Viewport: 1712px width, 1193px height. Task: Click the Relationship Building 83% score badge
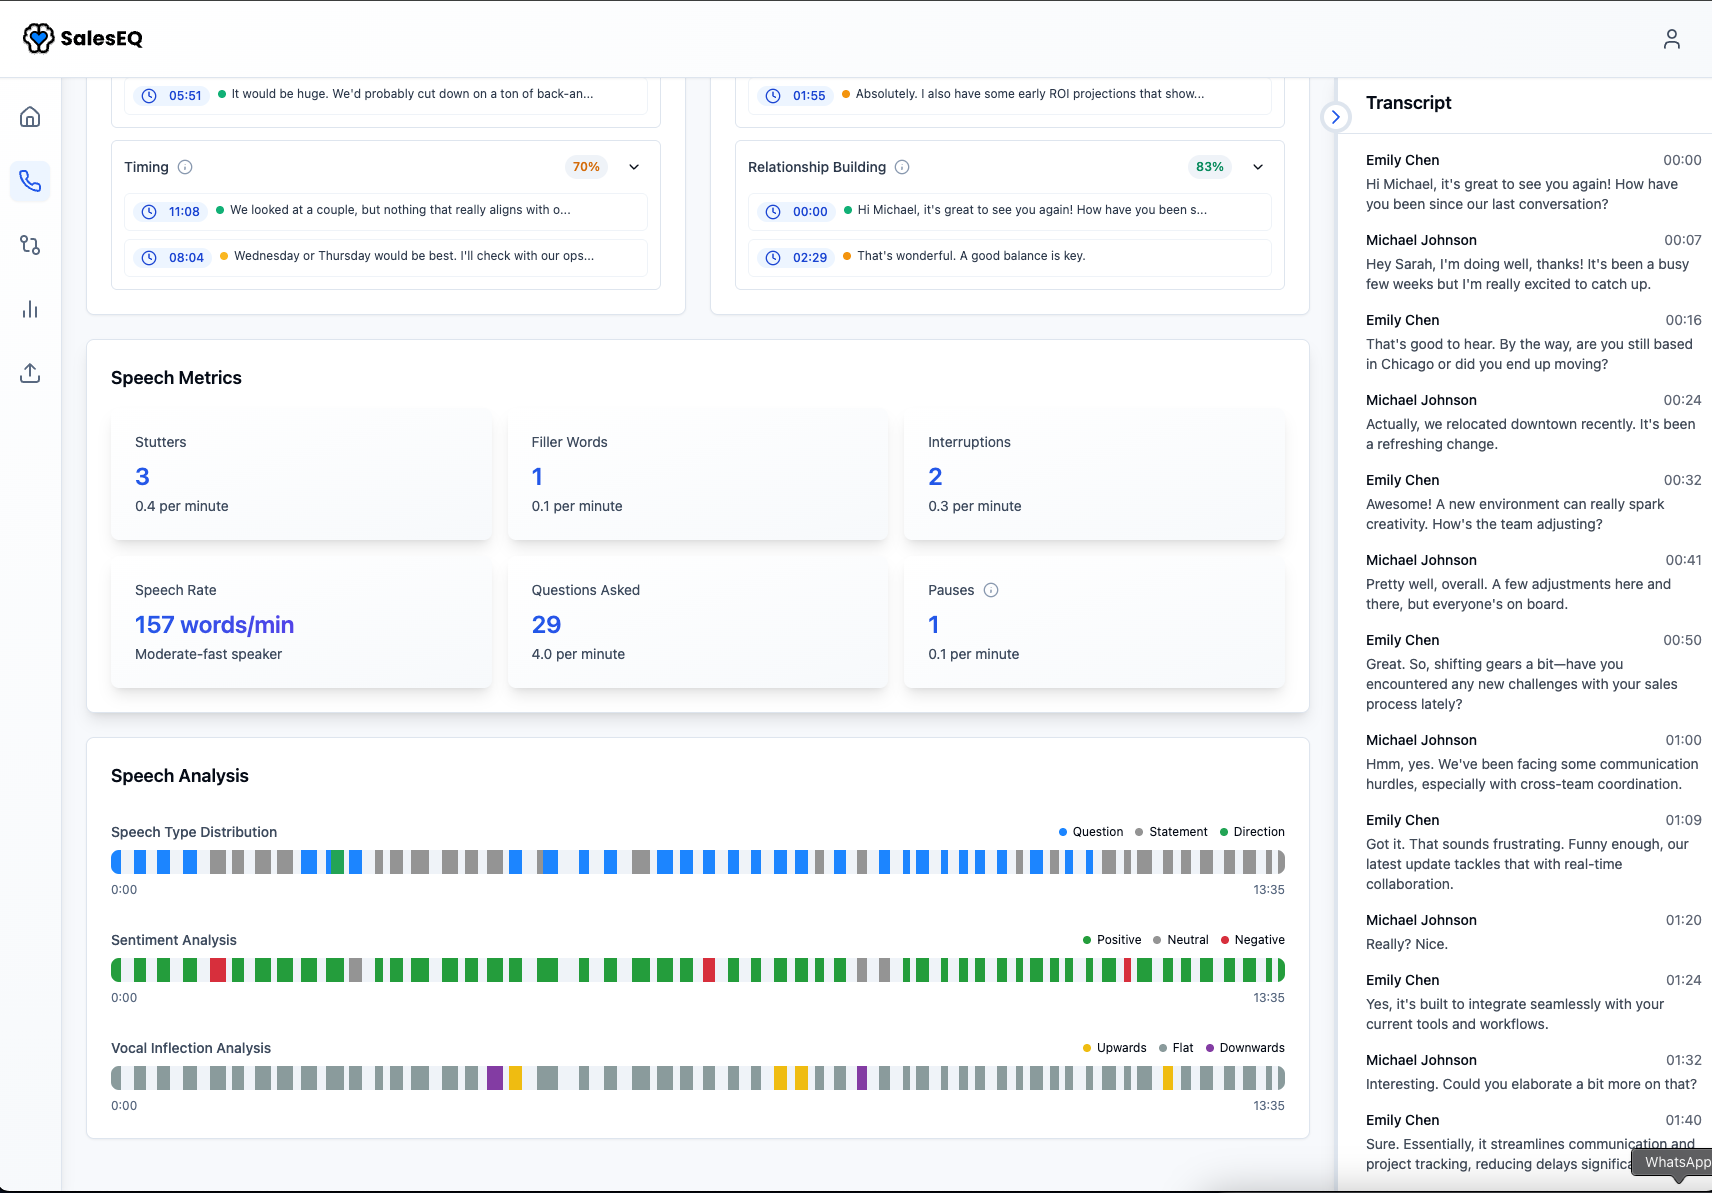point(1210,167)
